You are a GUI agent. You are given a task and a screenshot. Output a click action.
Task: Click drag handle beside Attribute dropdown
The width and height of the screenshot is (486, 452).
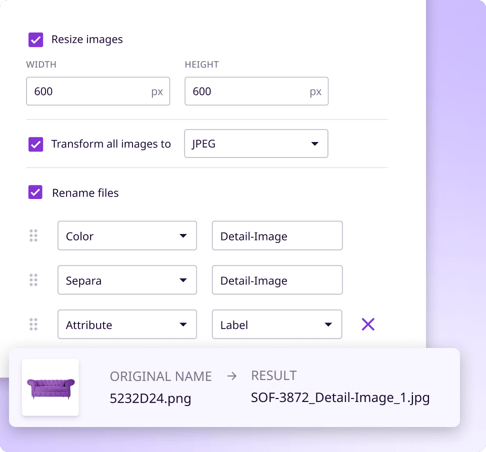(x=33, y=324)
